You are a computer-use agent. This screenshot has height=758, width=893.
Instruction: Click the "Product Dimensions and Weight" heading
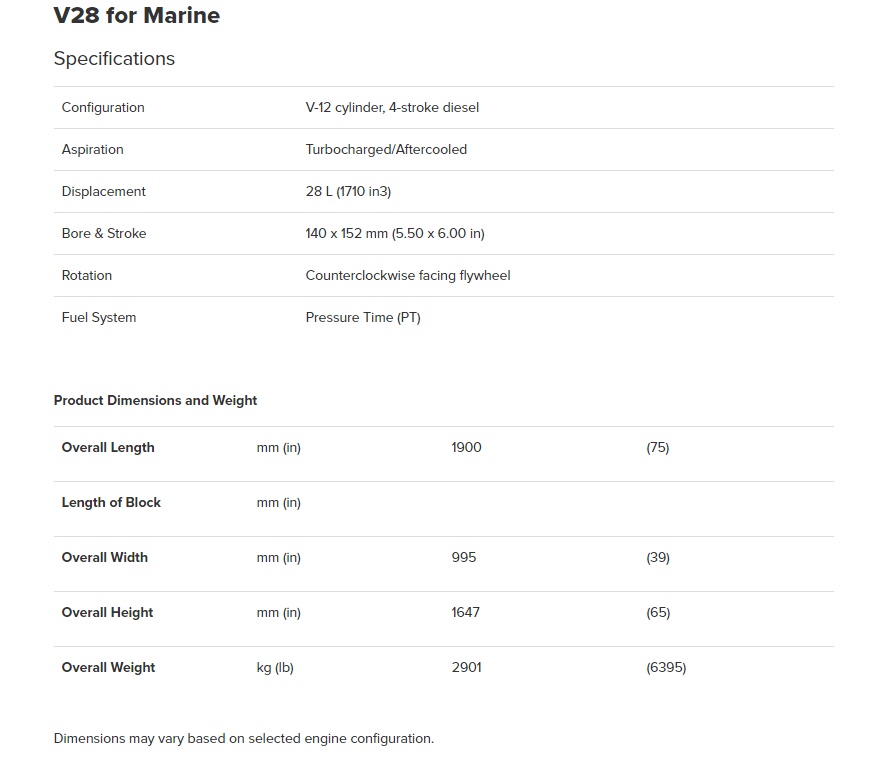coord(155,401)
